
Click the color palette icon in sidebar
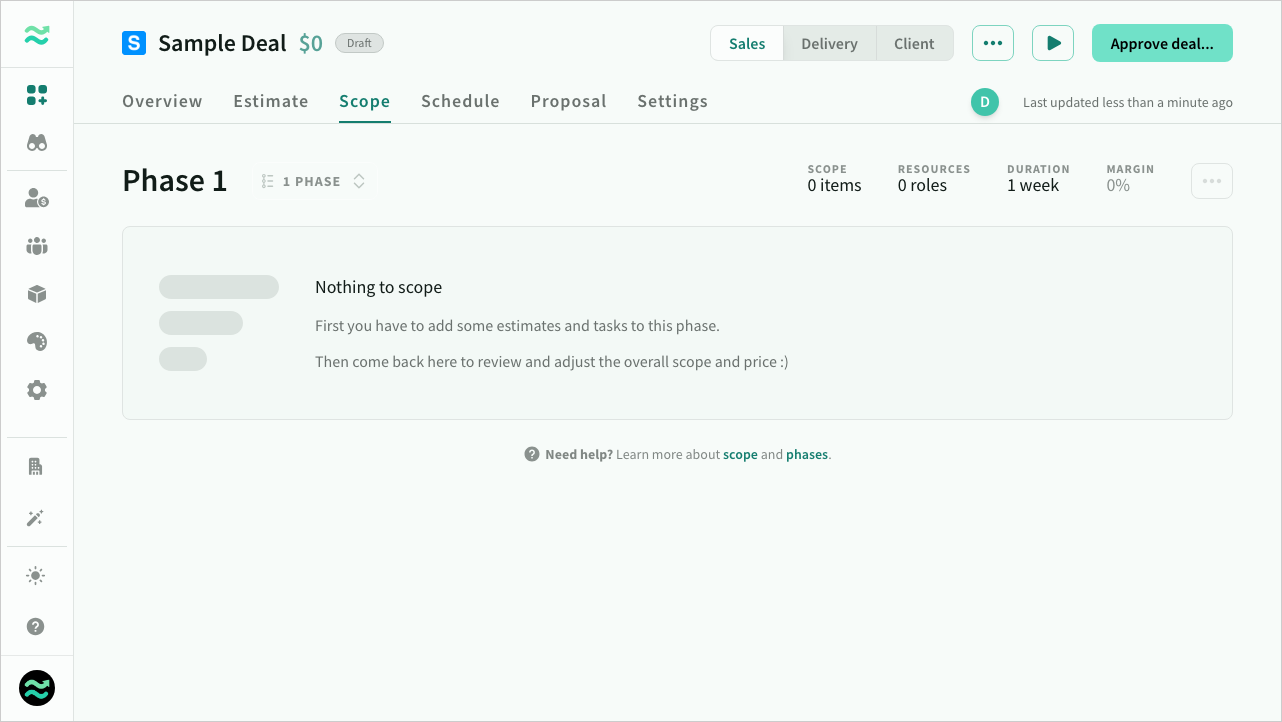[37, 342]
